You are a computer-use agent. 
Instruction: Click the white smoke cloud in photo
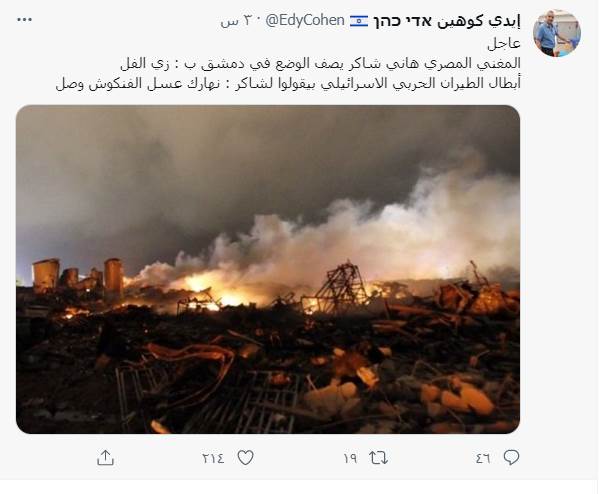click(x=363, y=237)
